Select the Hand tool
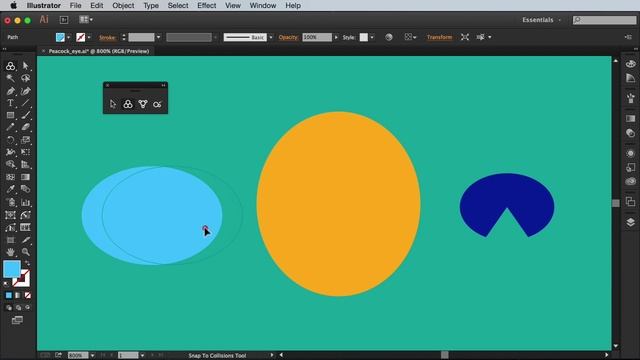Image resolution: width=640 pixels, height=360 pixels. [11, 252]
